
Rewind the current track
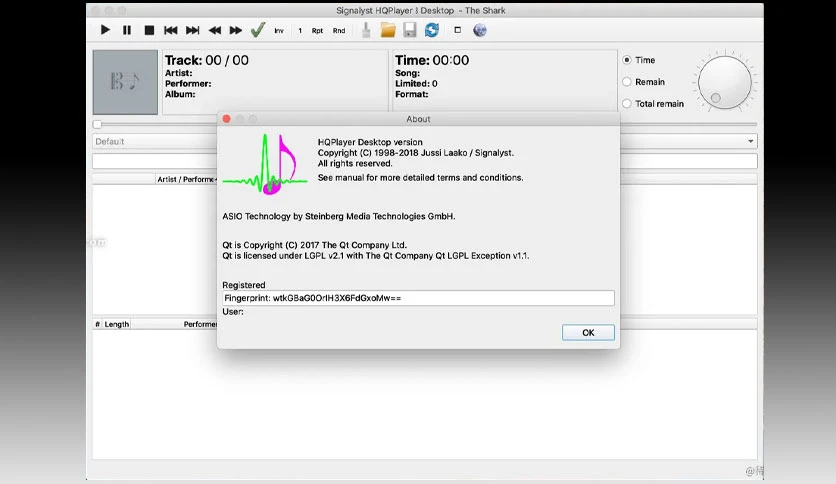tap(214, 30)
